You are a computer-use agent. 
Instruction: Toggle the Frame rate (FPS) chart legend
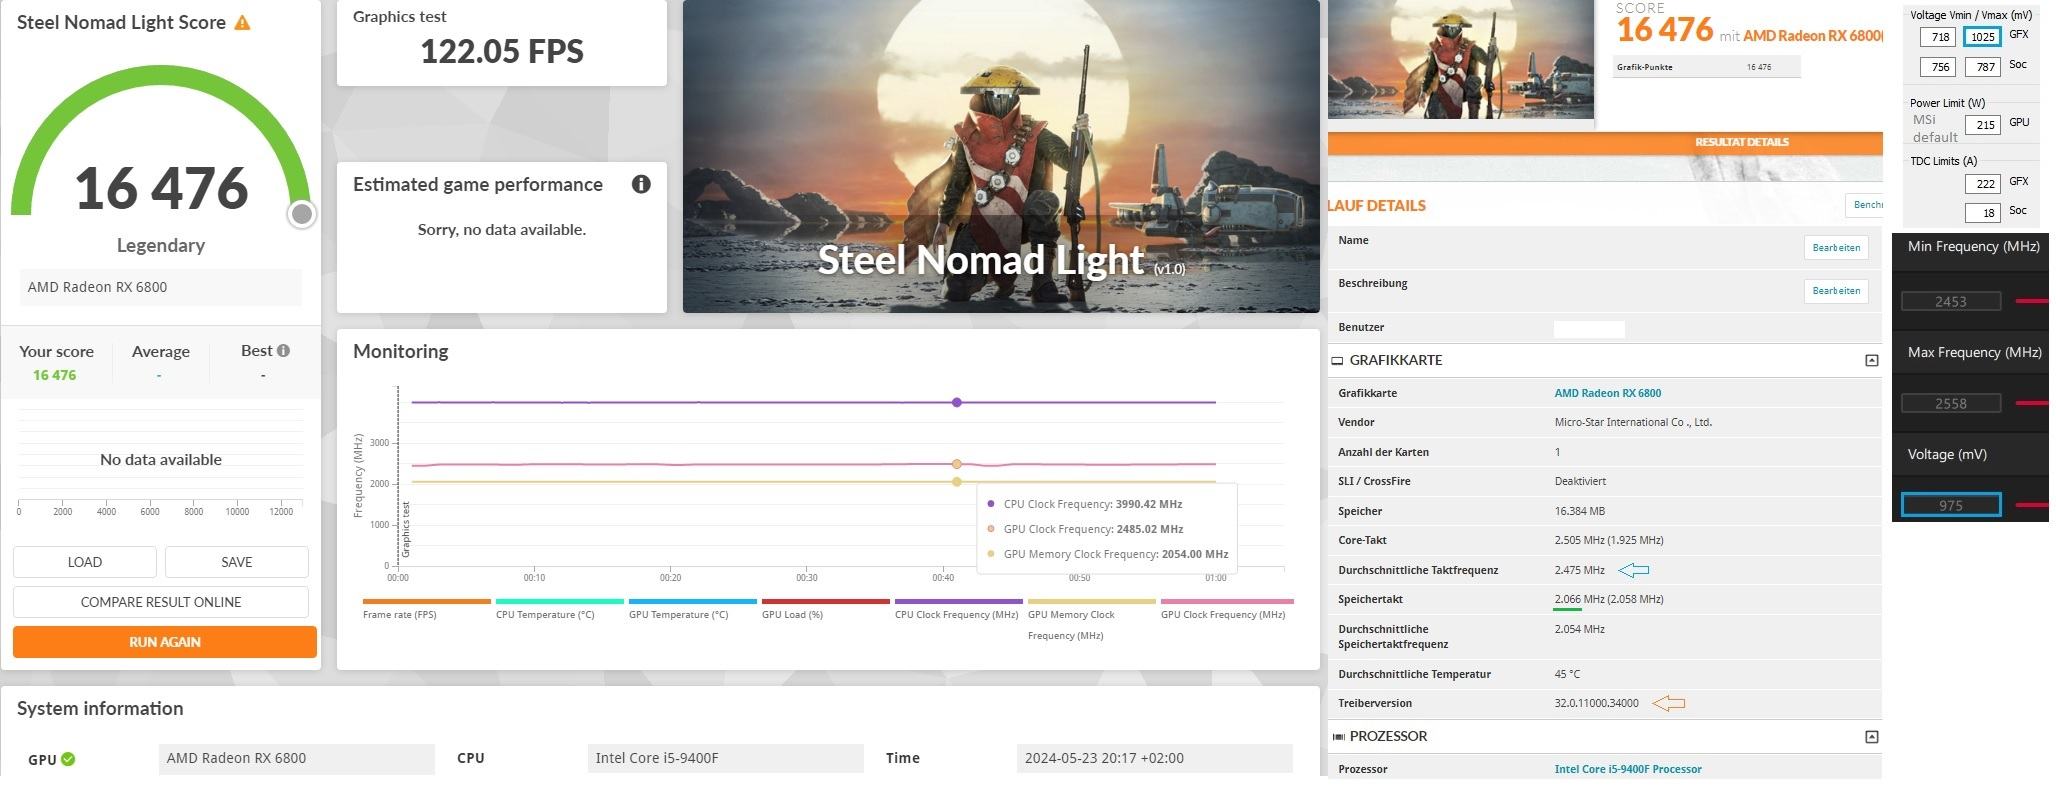click(427, 608)
